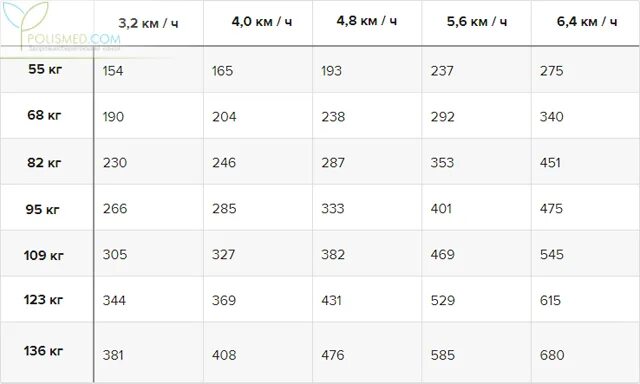Select the 6,4 км / ч column header
Viewport: 640px width, 384px height.
(587, 21)
